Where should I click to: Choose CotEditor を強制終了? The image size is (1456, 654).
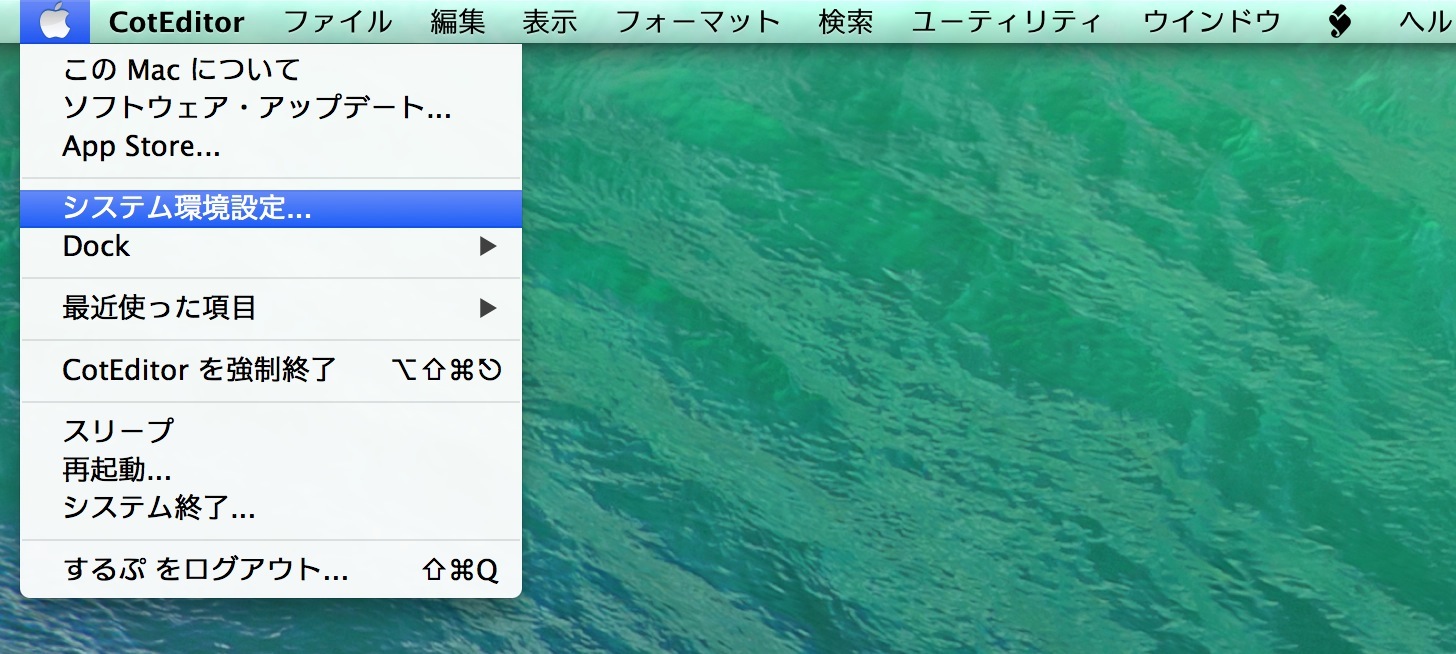271,370
